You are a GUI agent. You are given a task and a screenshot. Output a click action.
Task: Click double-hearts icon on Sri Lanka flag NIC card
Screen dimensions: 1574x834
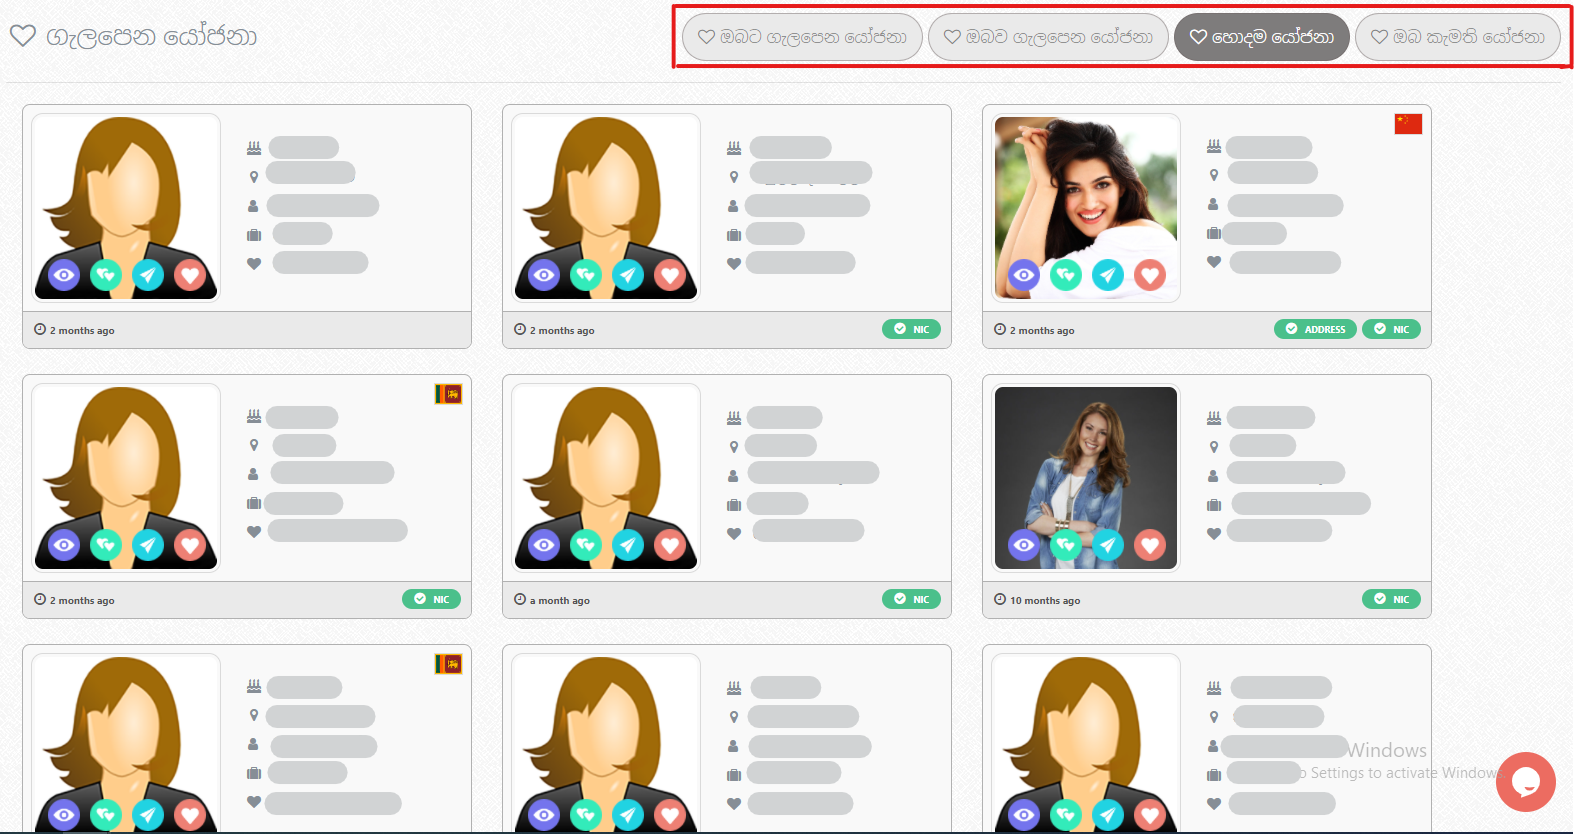click(x=106, y=545)
